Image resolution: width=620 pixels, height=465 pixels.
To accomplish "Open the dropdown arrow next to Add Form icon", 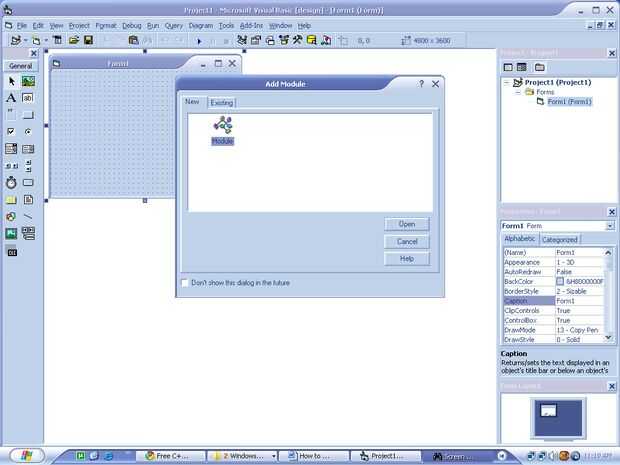I will tap(46, 40).
